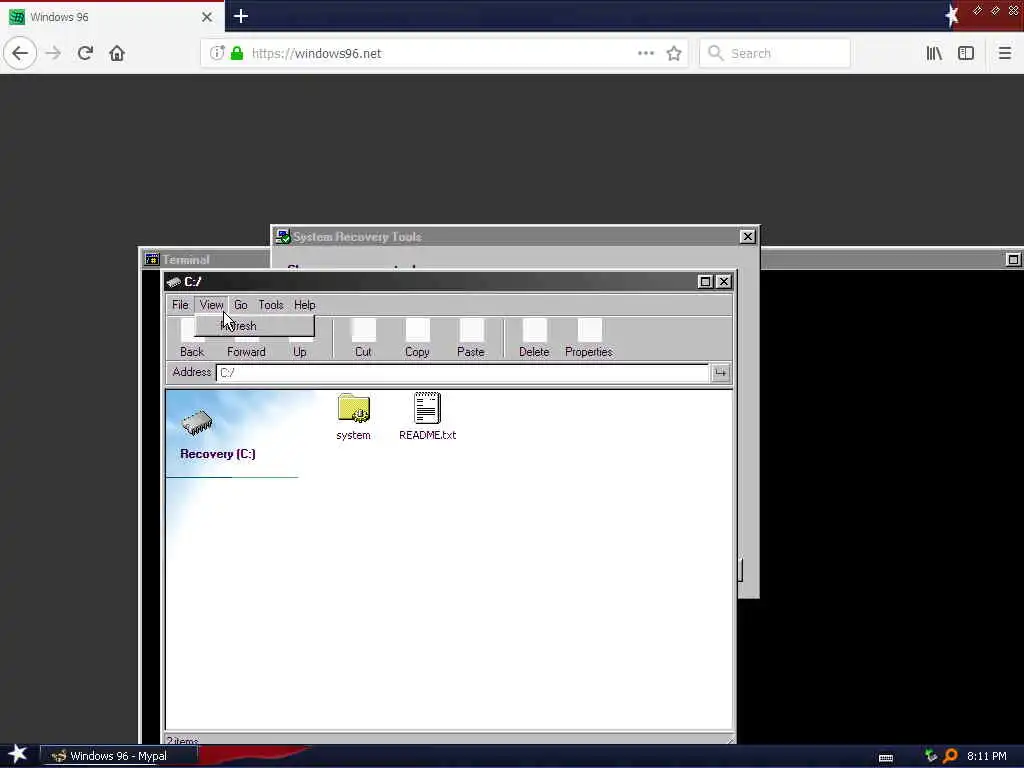Click the explorer Address field C:/

[462, 372]
